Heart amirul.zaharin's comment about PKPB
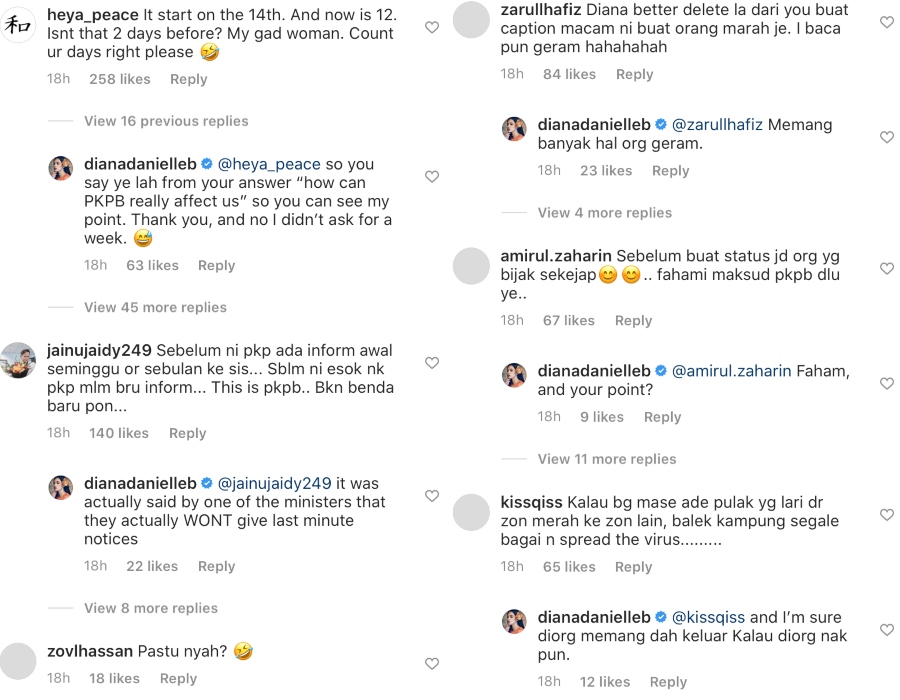Viewport: 900px width, 700px height. pos(886,268)
